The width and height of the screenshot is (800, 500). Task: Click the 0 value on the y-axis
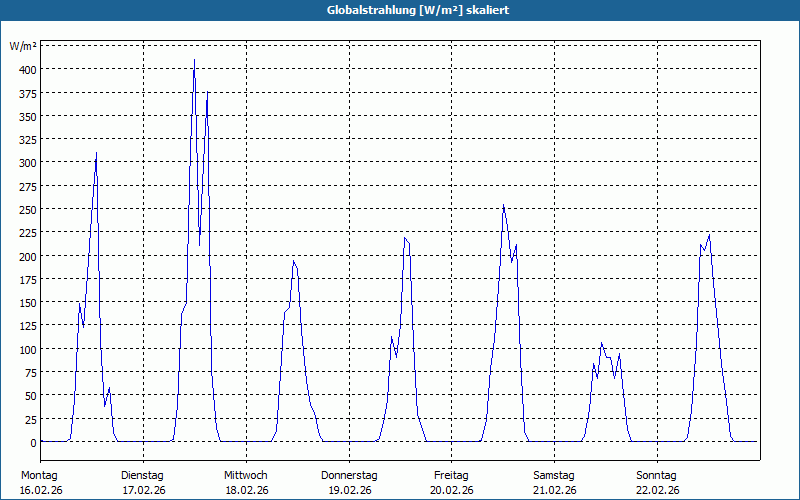coord(33,443)
